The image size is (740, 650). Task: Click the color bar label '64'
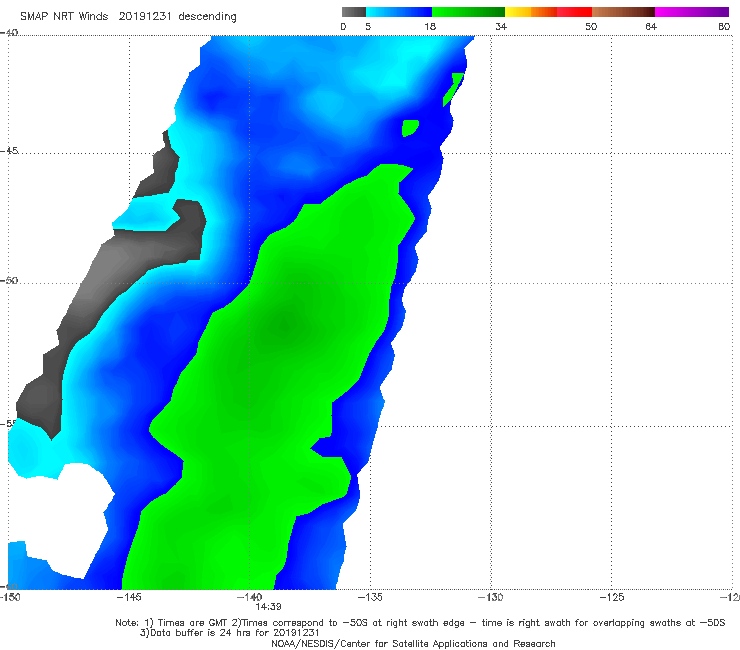[651, 27]
